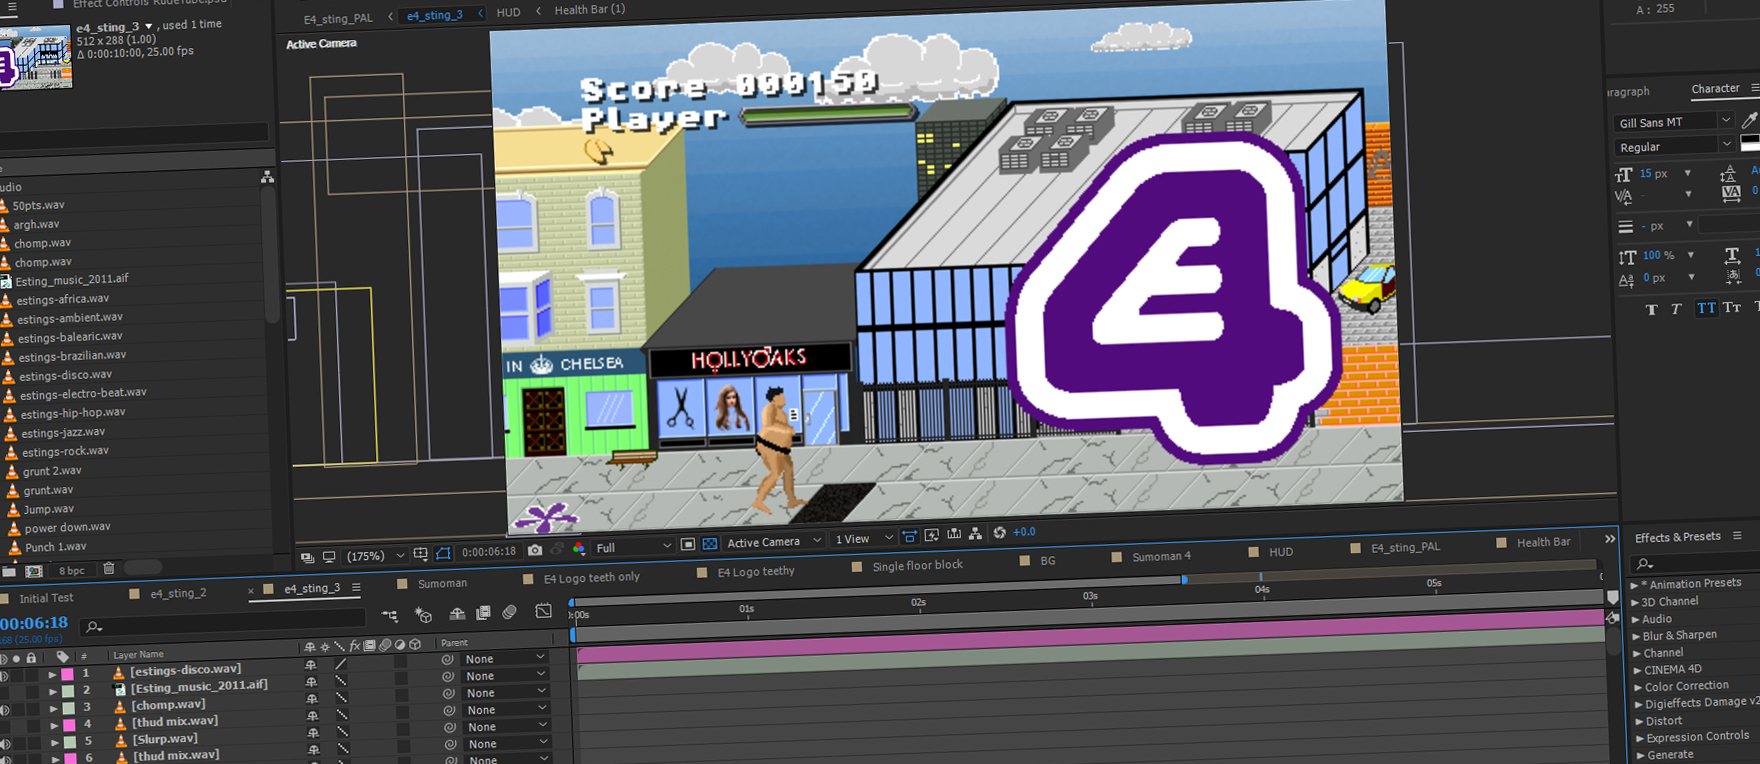This screenshot has height=764, width=1760.
Task: Open the timeline icon in viewer footer
Action: 954,535
